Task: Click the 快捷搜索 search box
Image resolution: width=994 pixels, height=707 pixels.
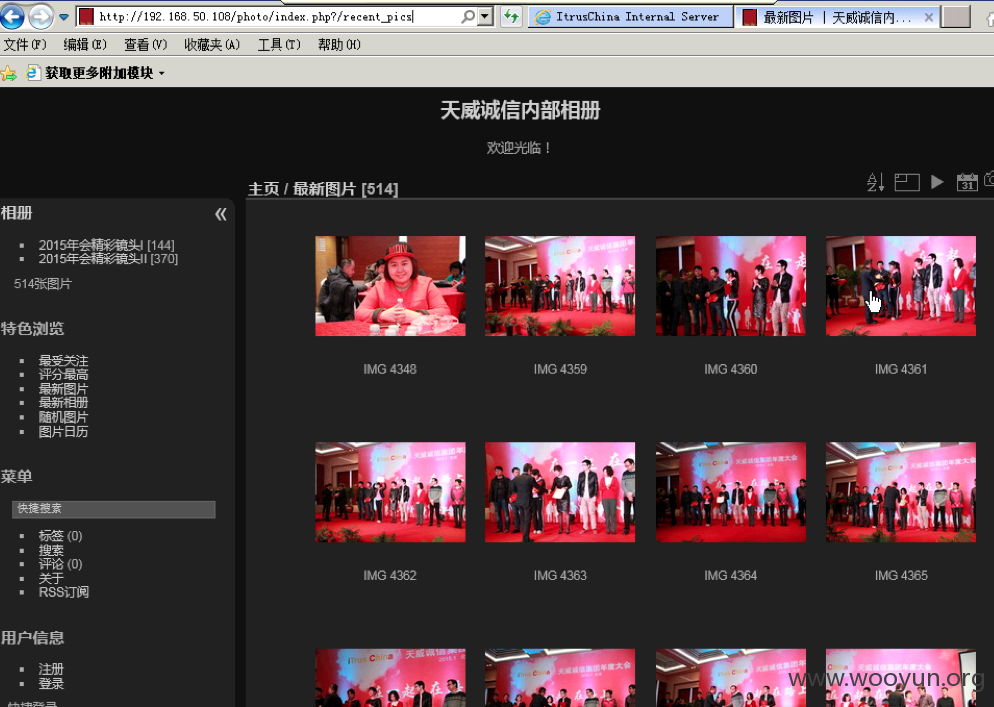Action: click(x=114, y=509)
